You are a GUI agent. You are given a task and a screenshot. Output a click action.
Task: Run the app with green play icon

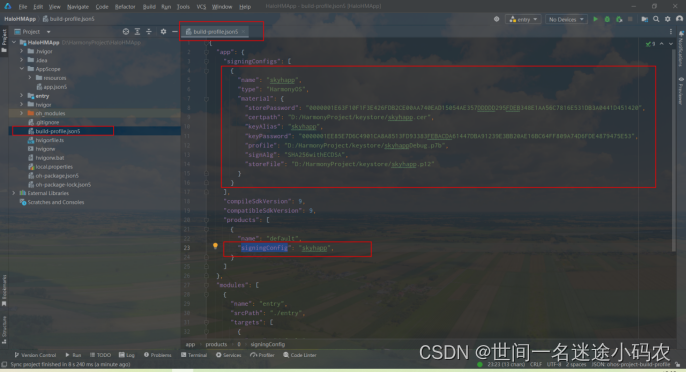[x=595, y=19]
